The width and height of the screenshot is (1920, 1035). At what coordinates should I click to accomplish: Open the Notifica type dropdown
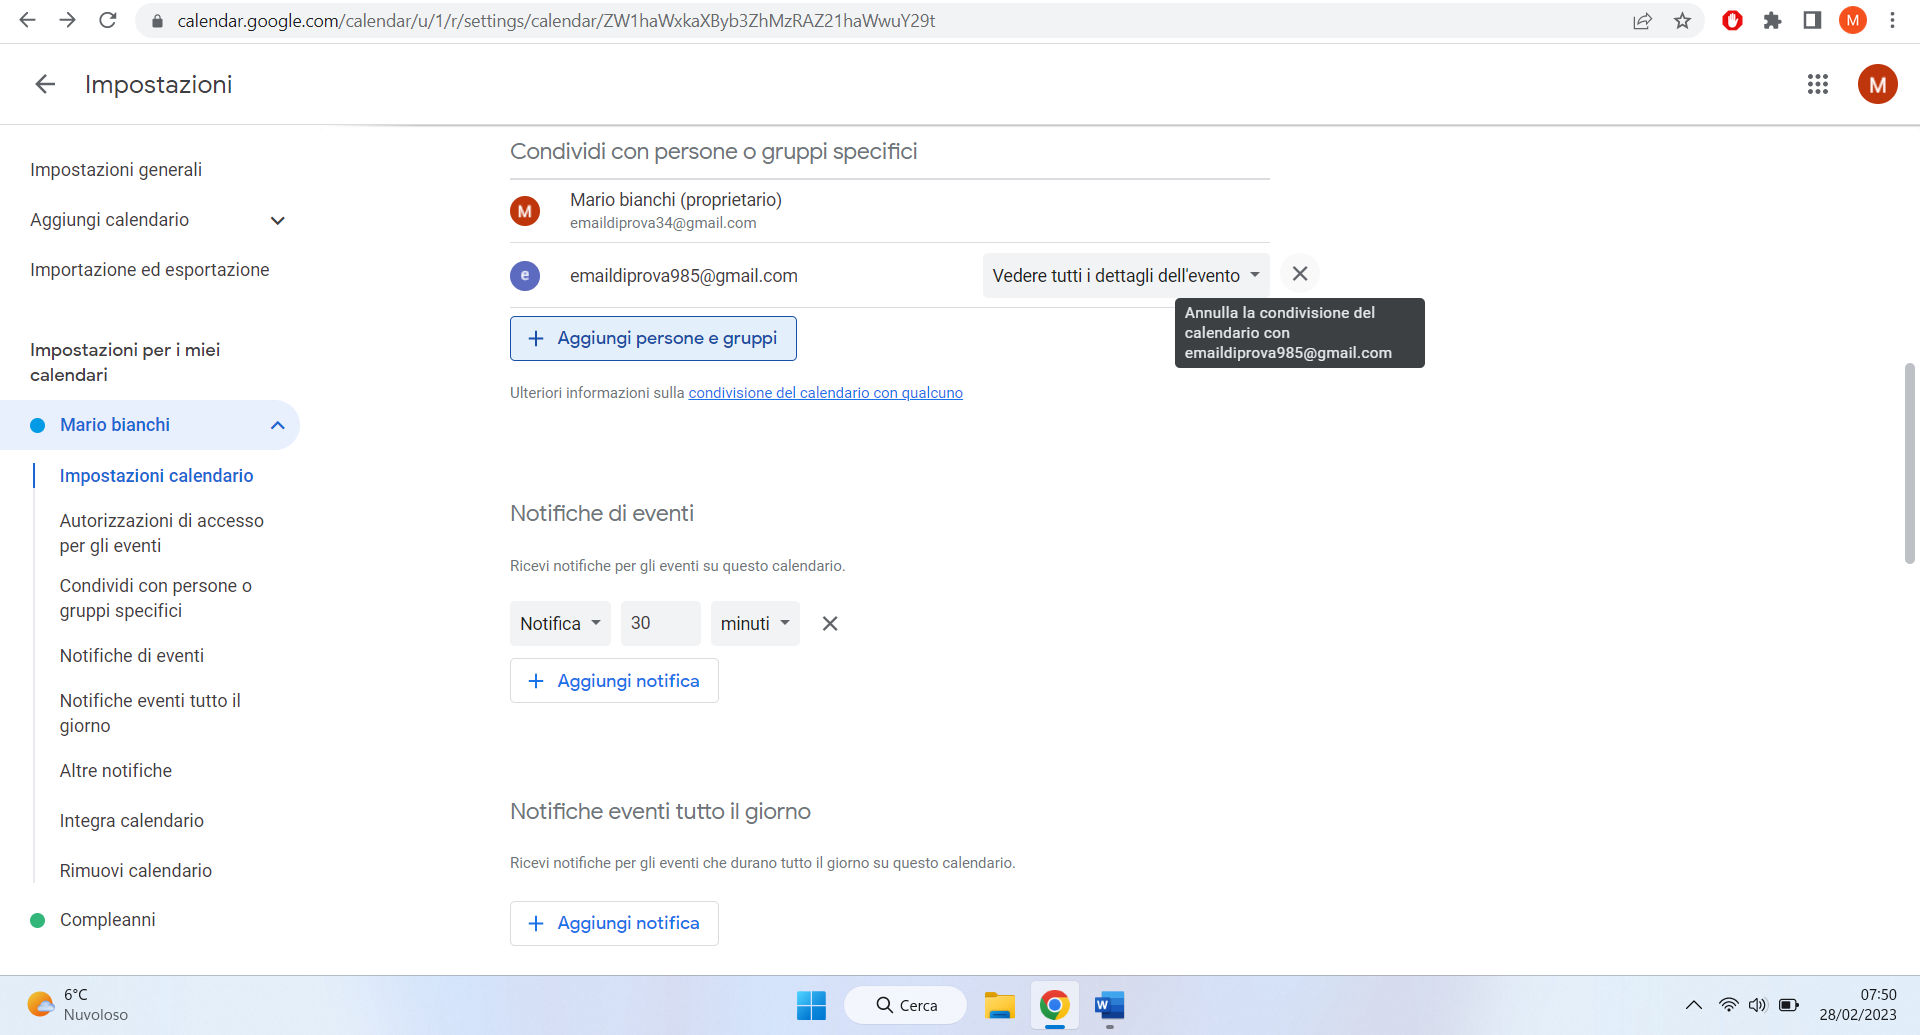pos(559,623)
